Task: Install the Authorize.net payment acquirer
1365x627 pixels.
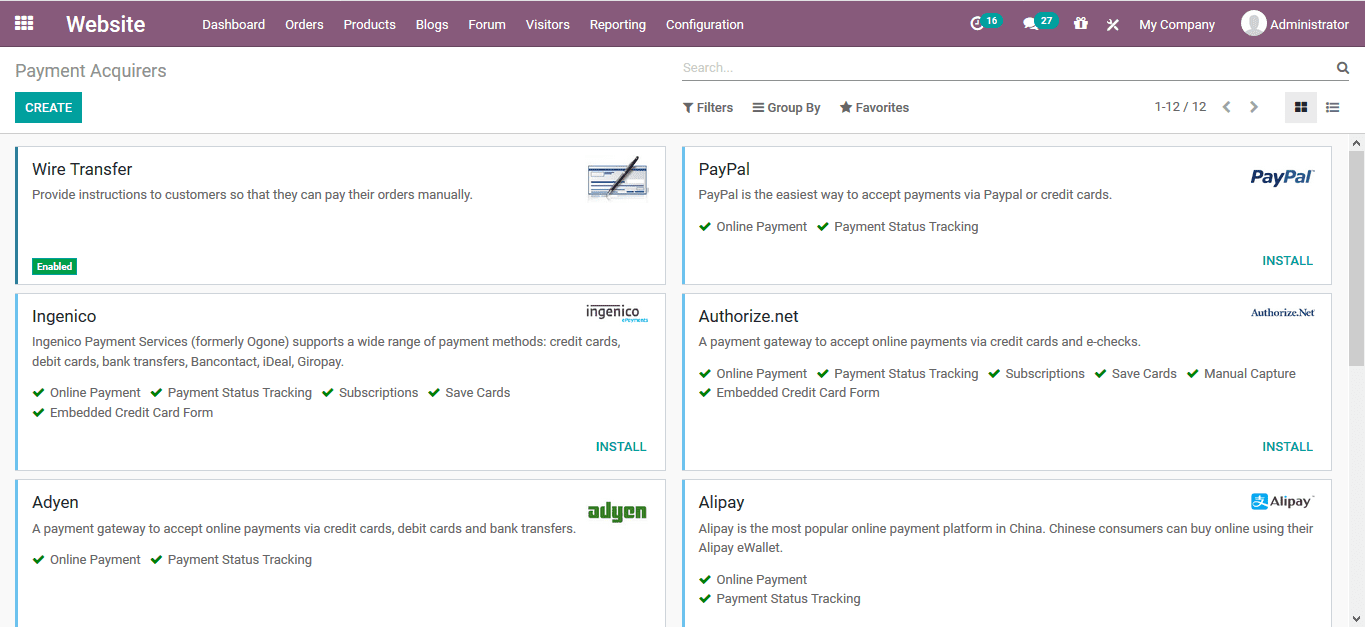Action: click(x=1287, y=446)
